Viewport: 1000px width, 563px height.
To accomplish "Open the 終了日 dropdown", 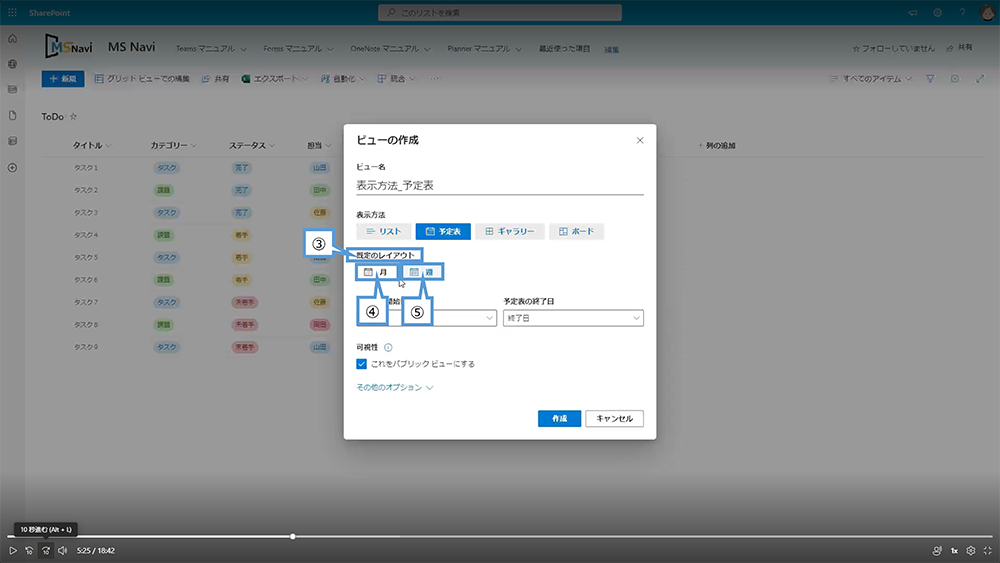I will pos(573,318).
